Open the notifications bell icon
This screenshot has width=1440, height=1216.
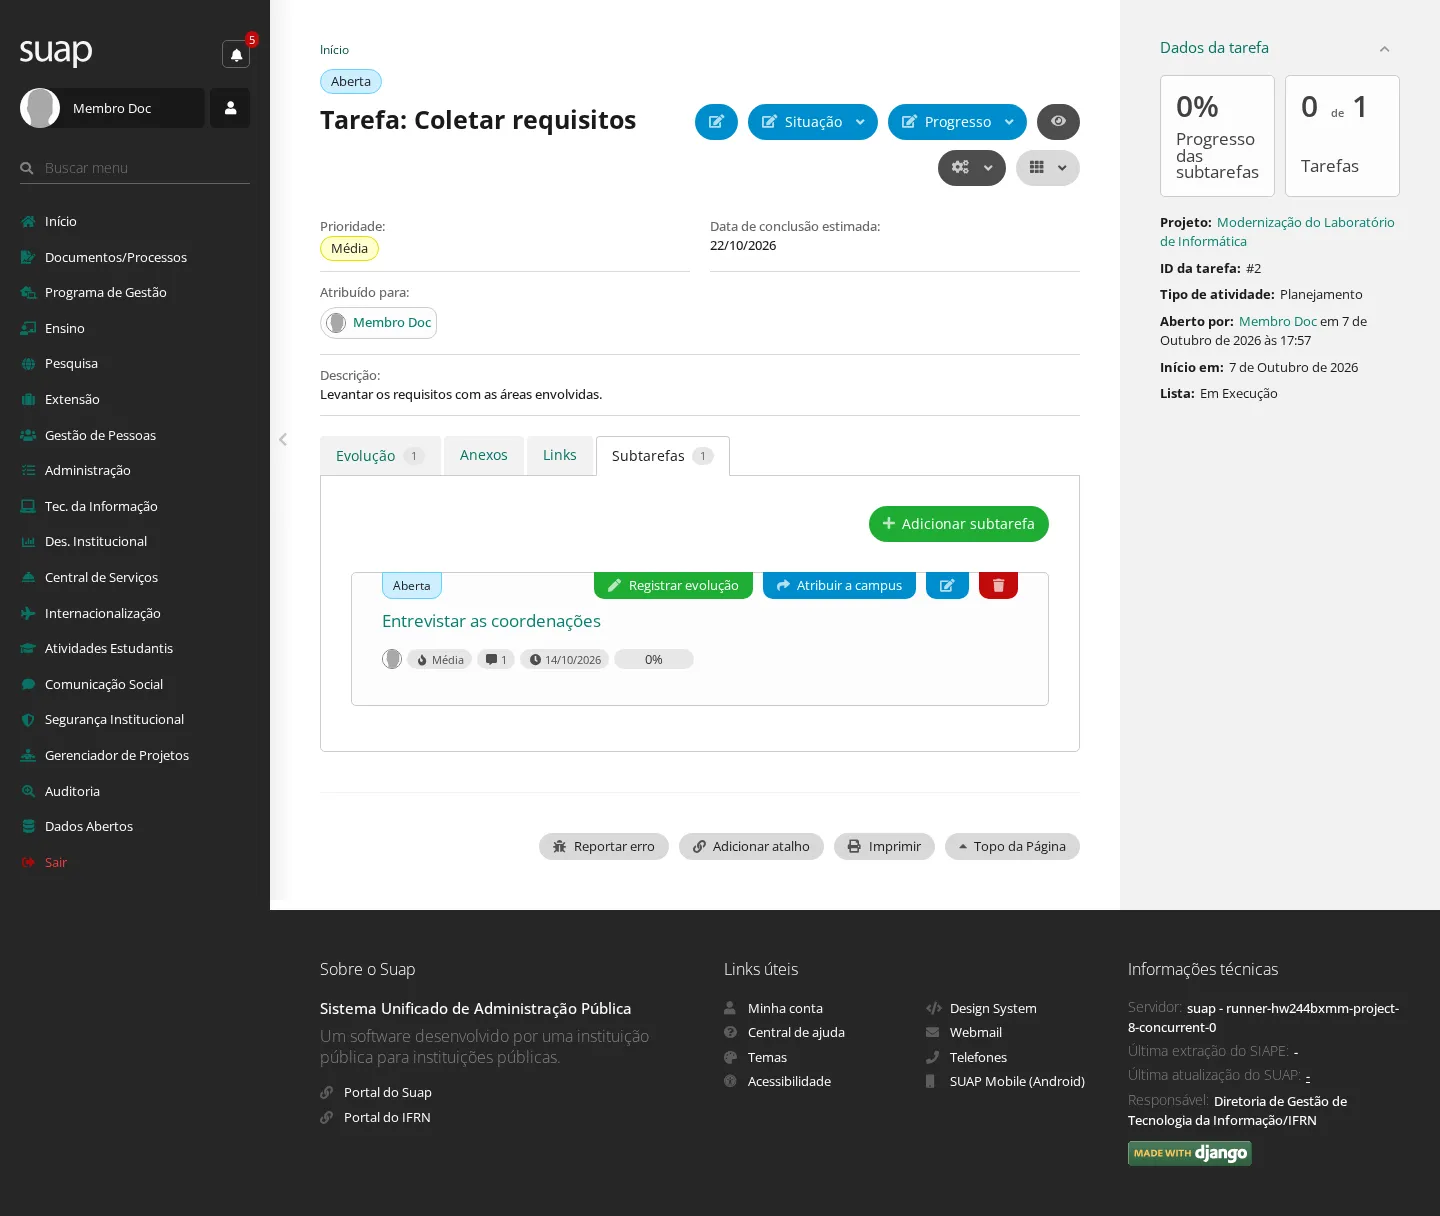coord(236,54)
